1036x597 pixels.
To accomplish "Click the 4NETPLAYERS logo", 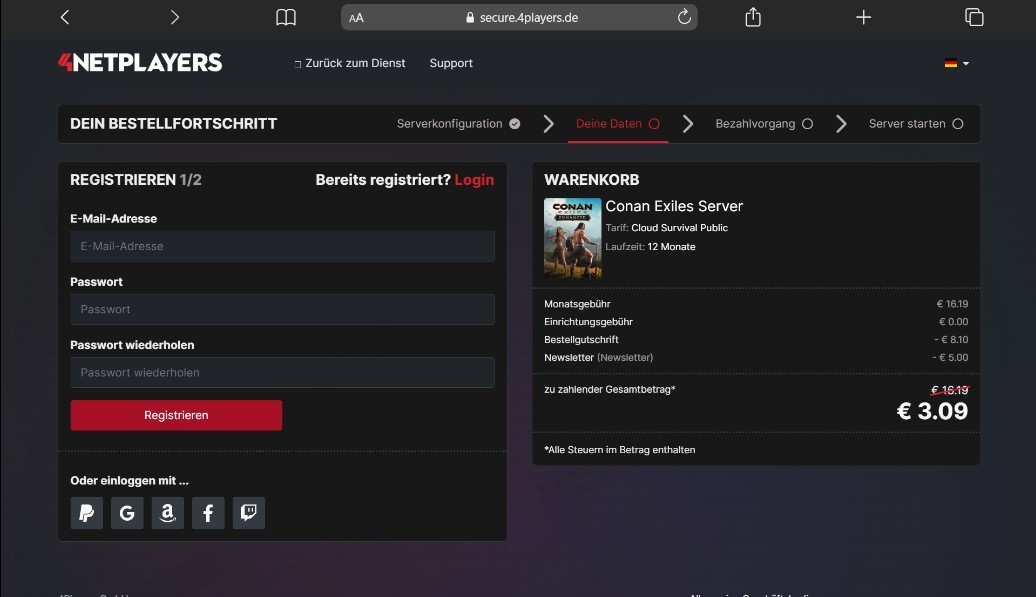I will [140, 63].
